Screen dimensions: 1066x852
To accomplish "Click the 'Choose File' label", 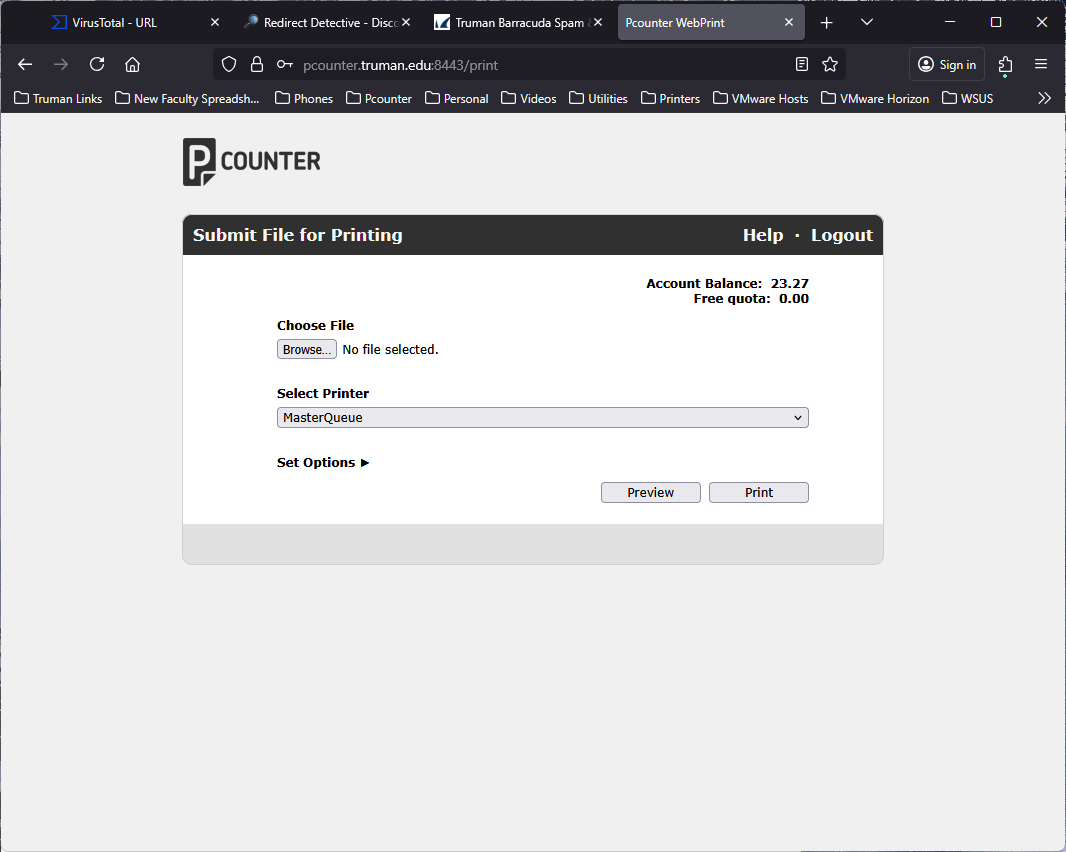I will tap(315, 326).
